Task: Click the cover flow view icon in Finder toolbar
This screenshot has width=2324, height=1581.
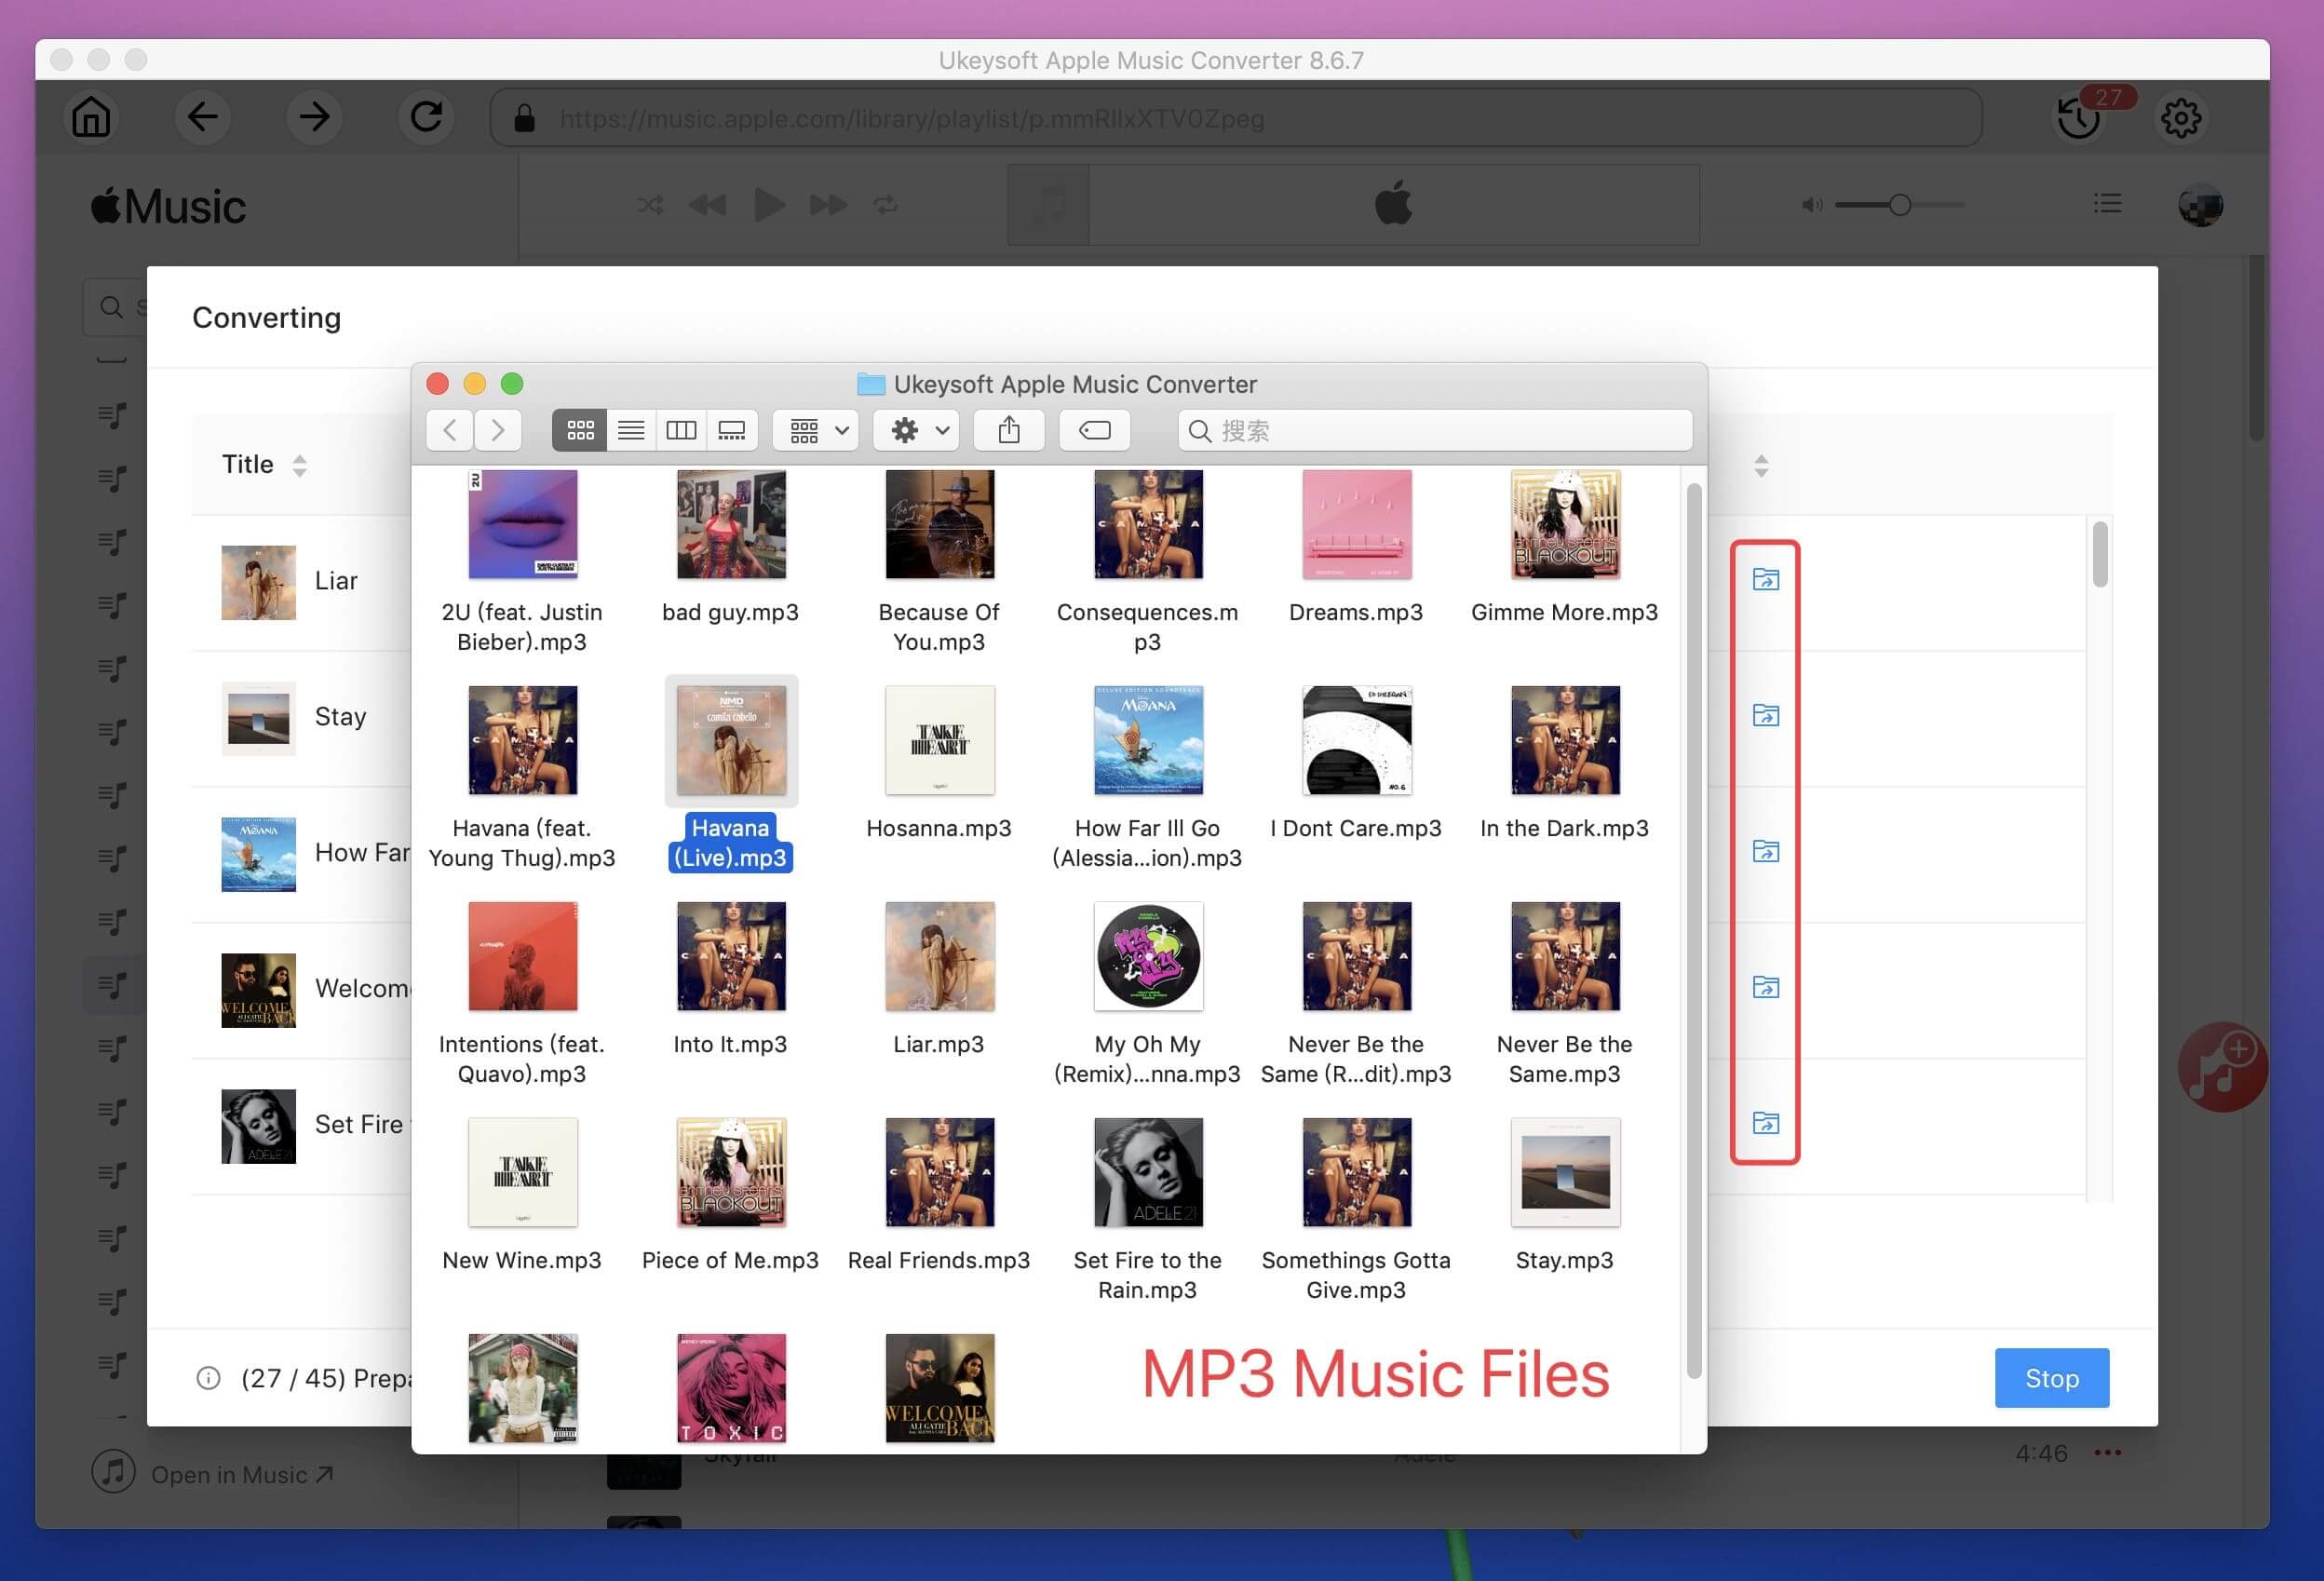Action: click(x=731, y=429)
